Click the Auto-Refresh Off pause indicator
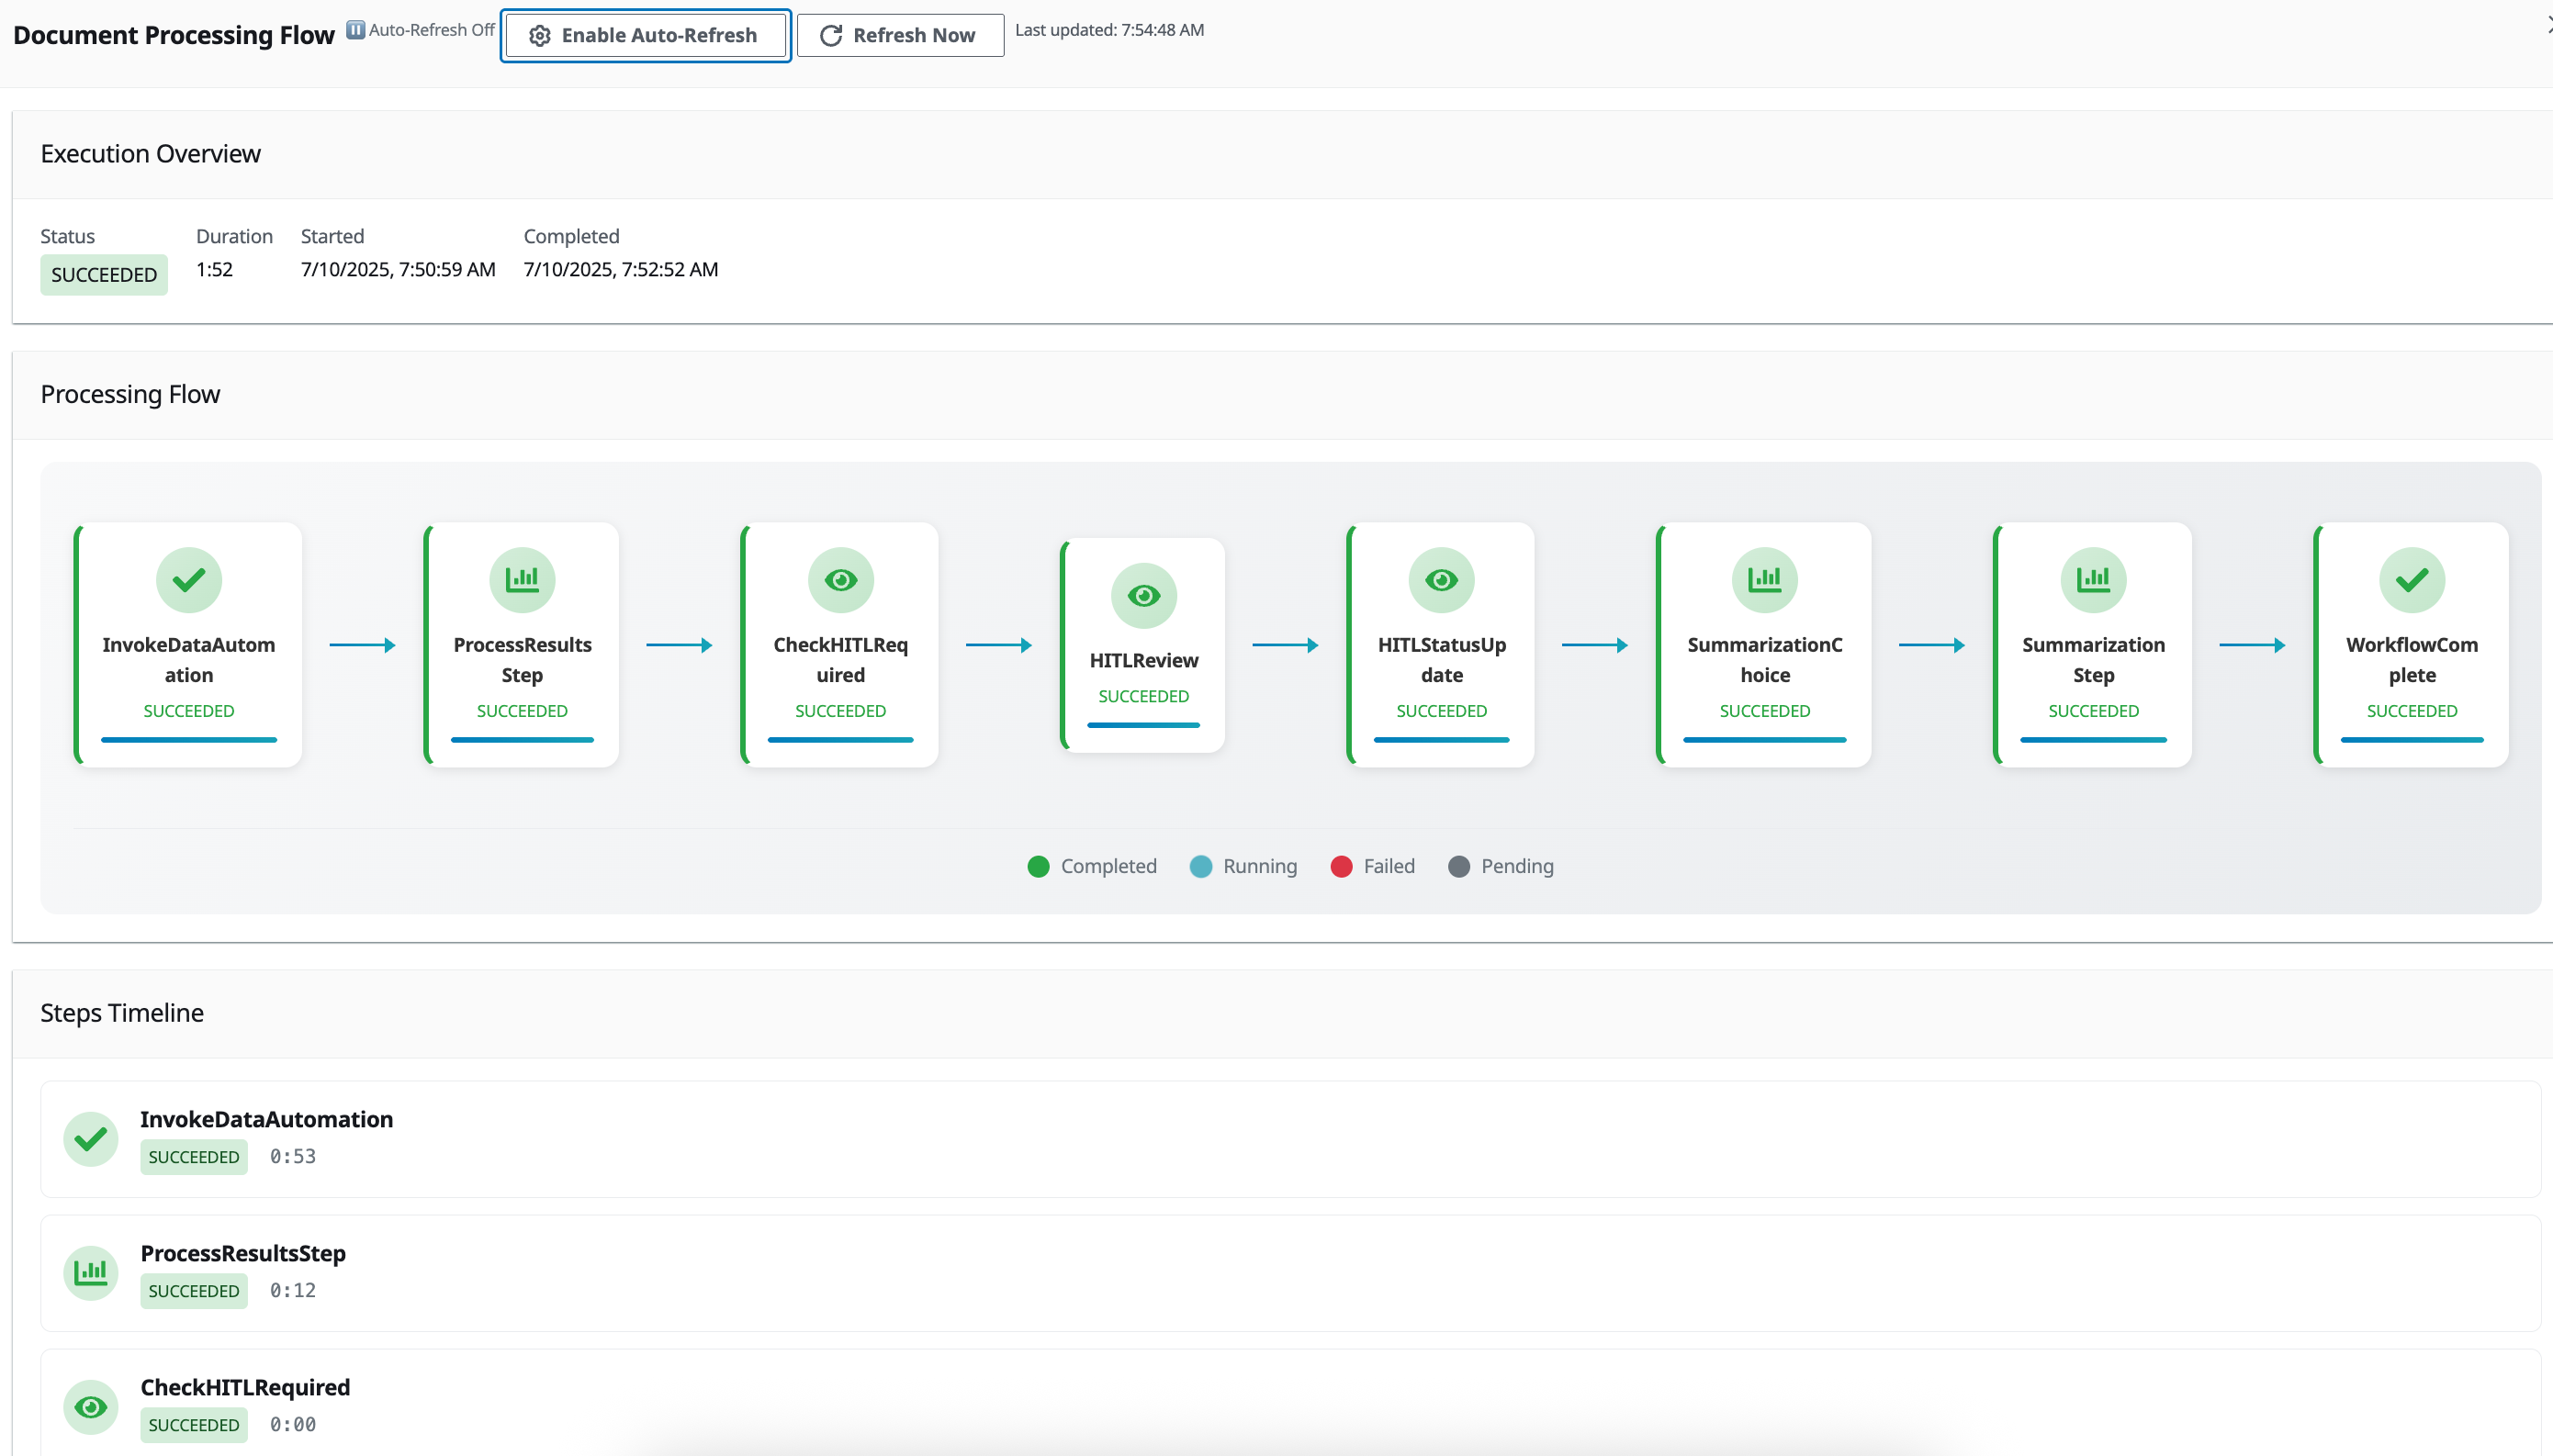Screen dimensions: 2553x1456 [355, 30]
